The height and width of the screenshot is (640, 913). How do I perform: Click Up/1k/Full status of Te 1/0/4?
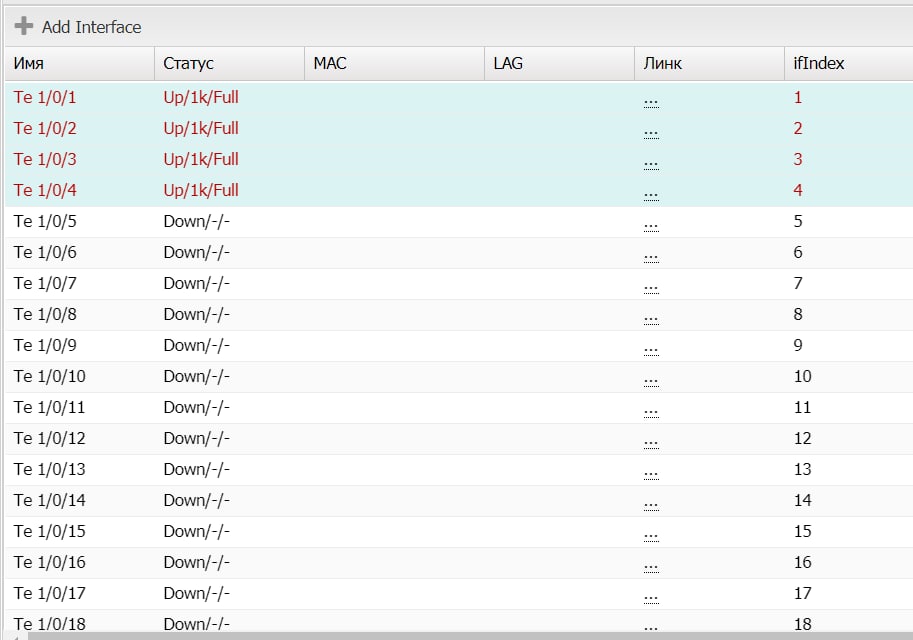coord(201,190)
